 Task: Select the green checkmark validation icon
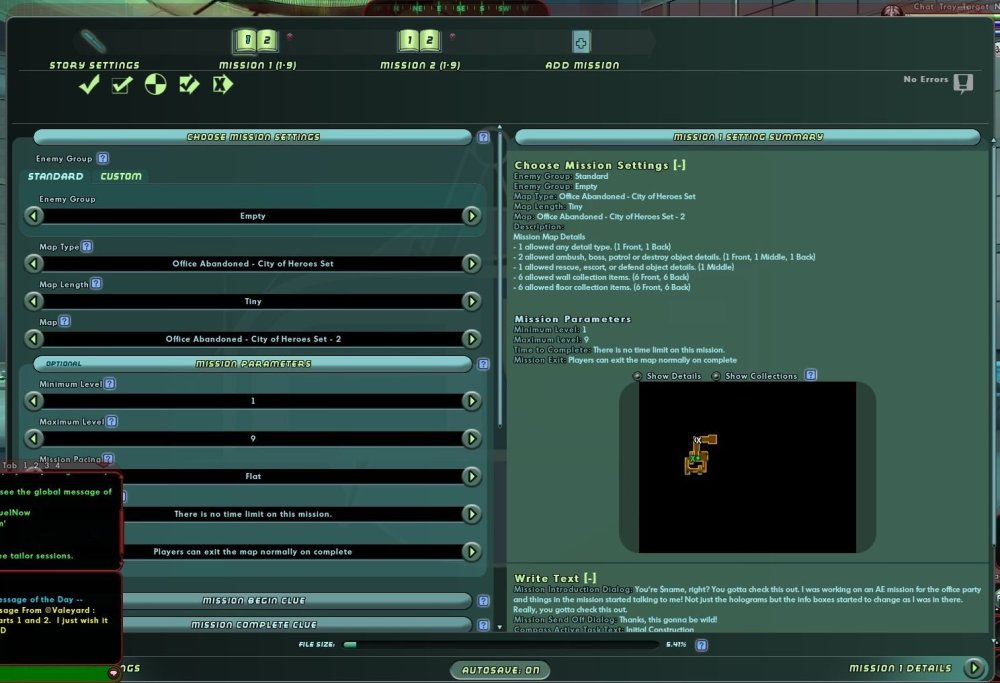88,86
